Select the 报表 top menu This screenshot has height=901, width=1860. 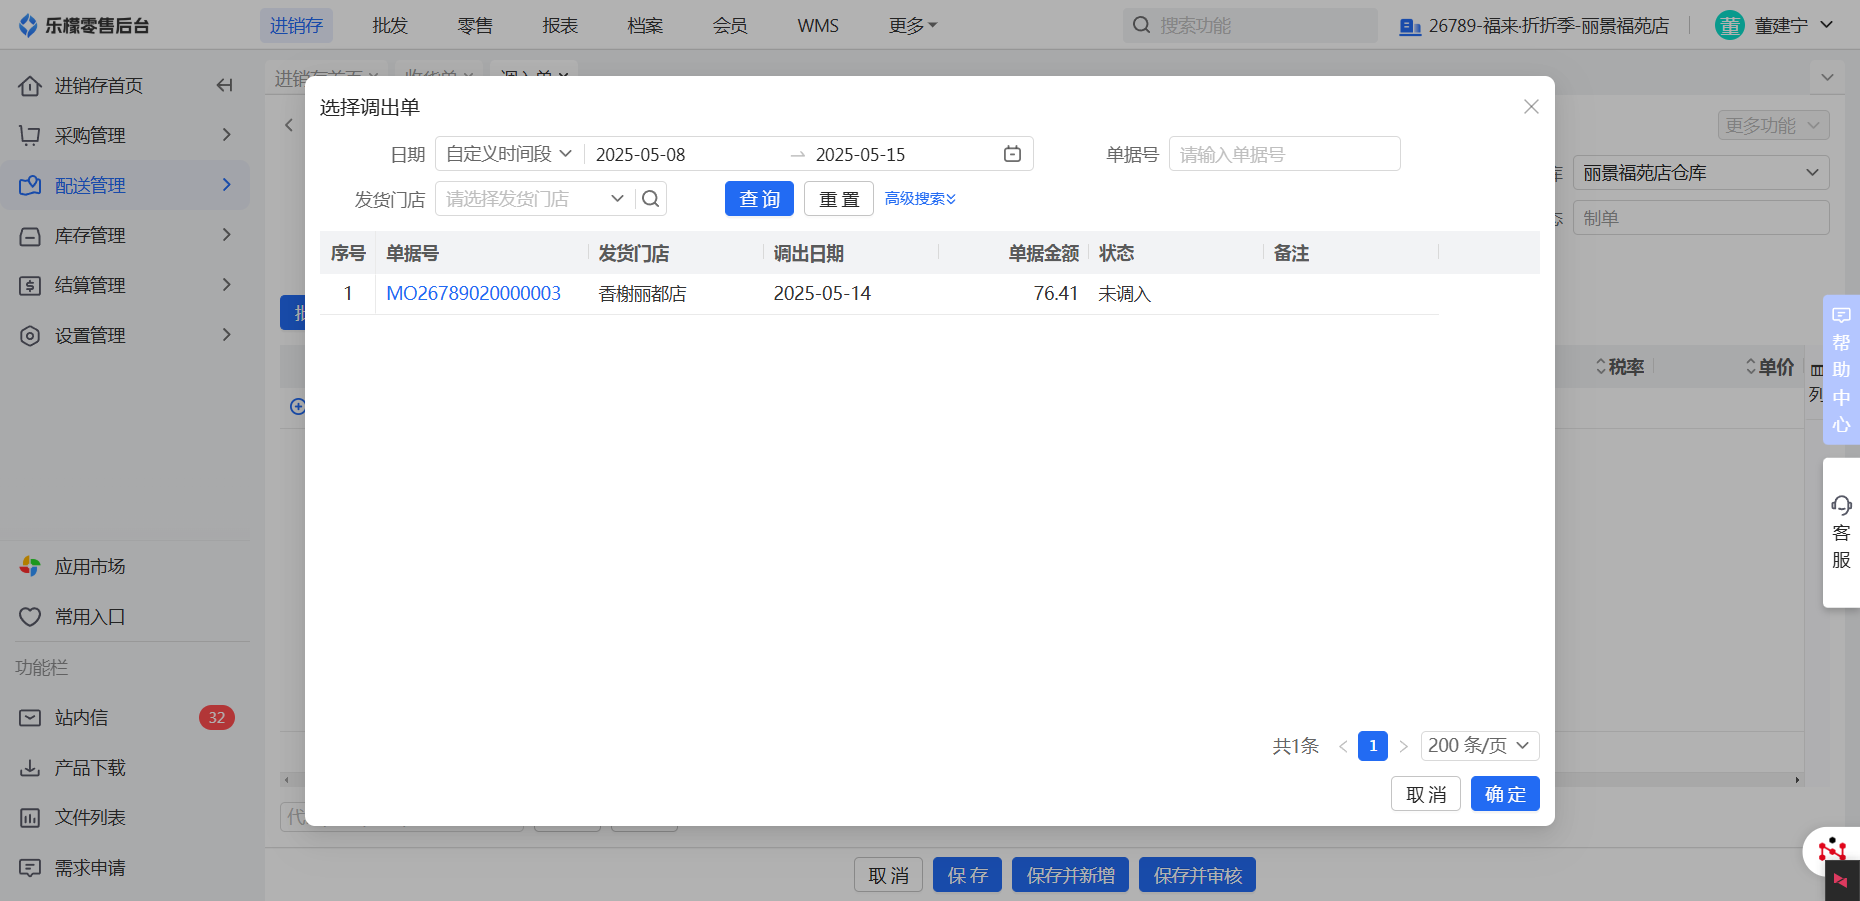click(560, 25)
